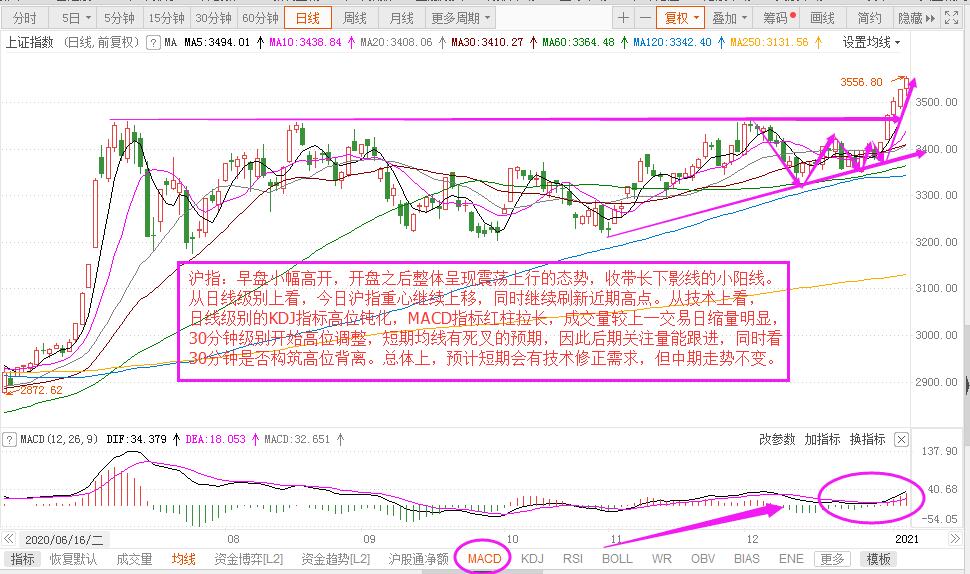Expand the side panel with the right-edge arrow
The height and width of the screenshot is (574, 970).
(x=967, y=385)
